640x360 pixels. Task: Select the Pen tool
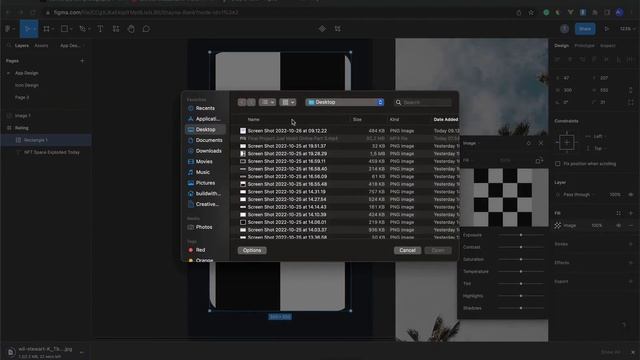pyautogui.click(x=83, y=29)
